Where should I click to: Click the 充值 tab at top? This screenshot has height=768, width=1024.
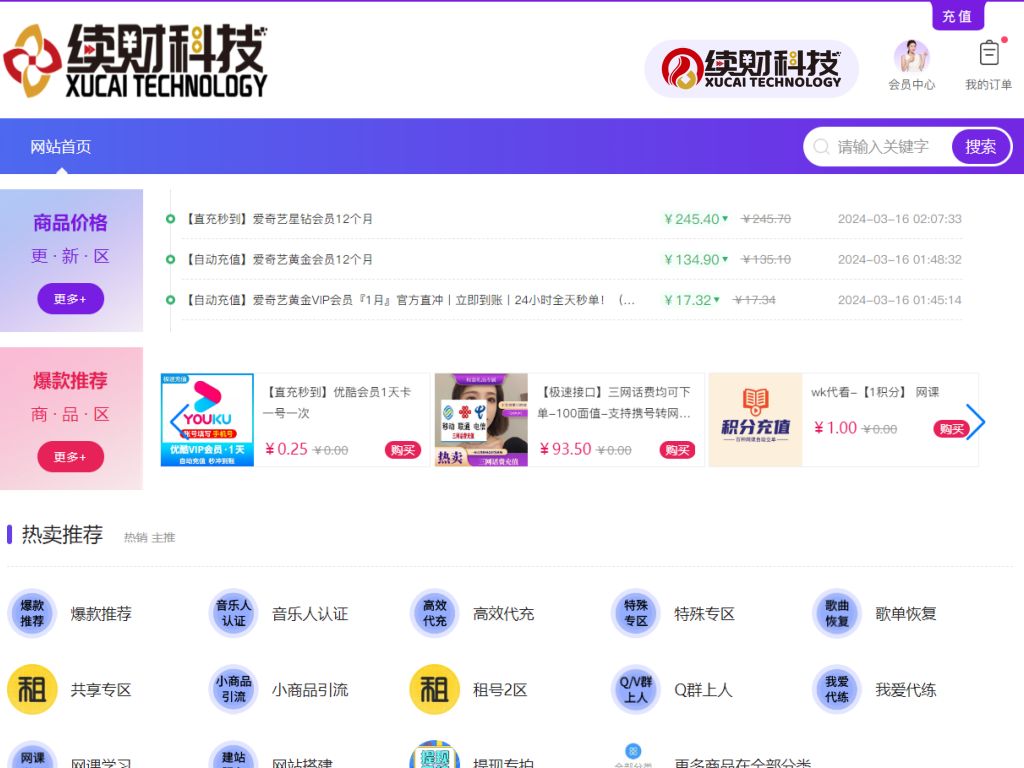957,16
